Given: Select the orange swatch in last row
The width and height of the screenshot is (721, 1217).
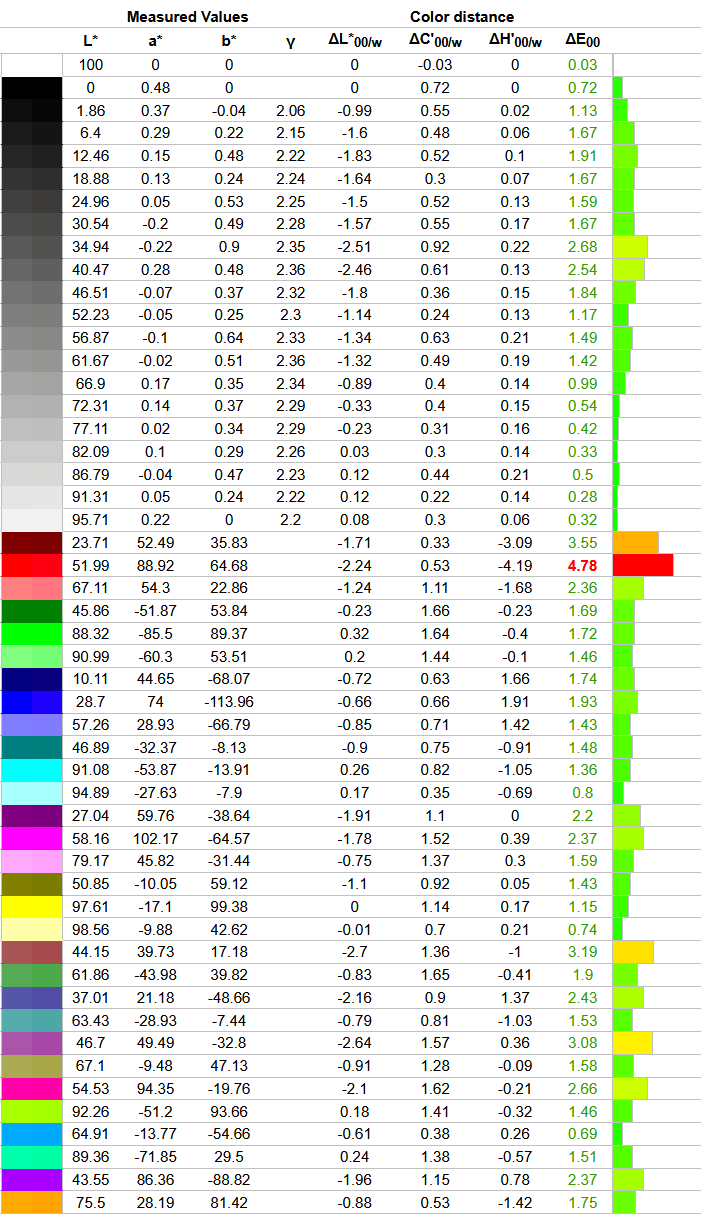Looking at the screenshot, I should pos(32,1202).
